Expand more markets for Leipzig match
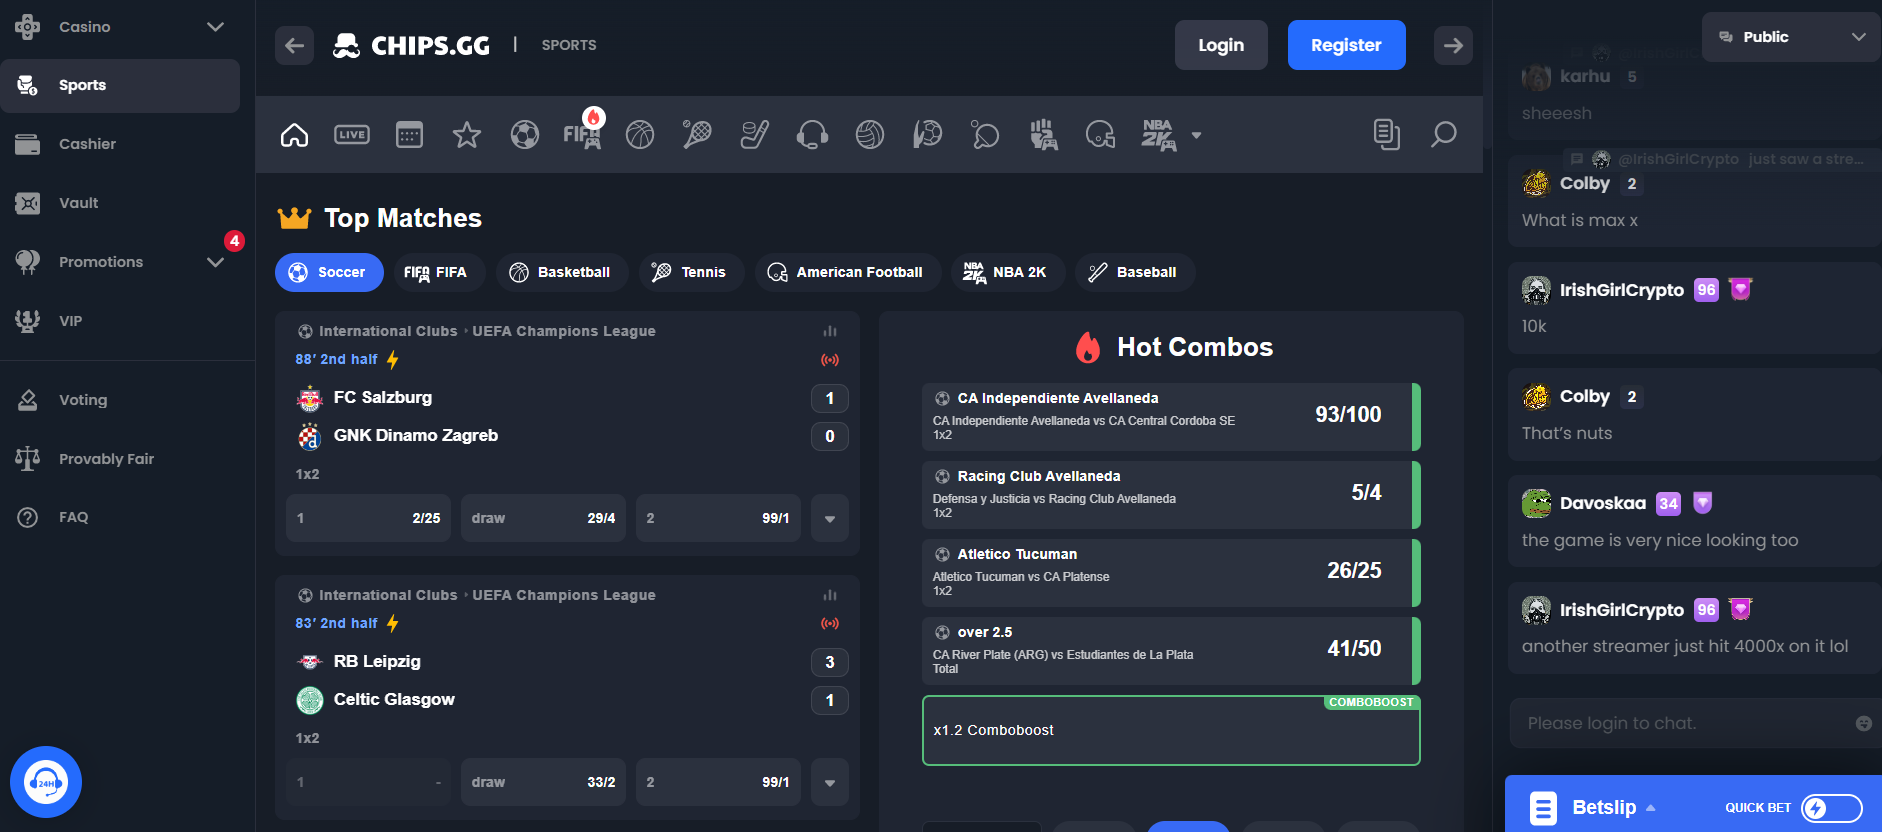The height and width of the screenshot is (832, 1882). (x=830, y=782)
